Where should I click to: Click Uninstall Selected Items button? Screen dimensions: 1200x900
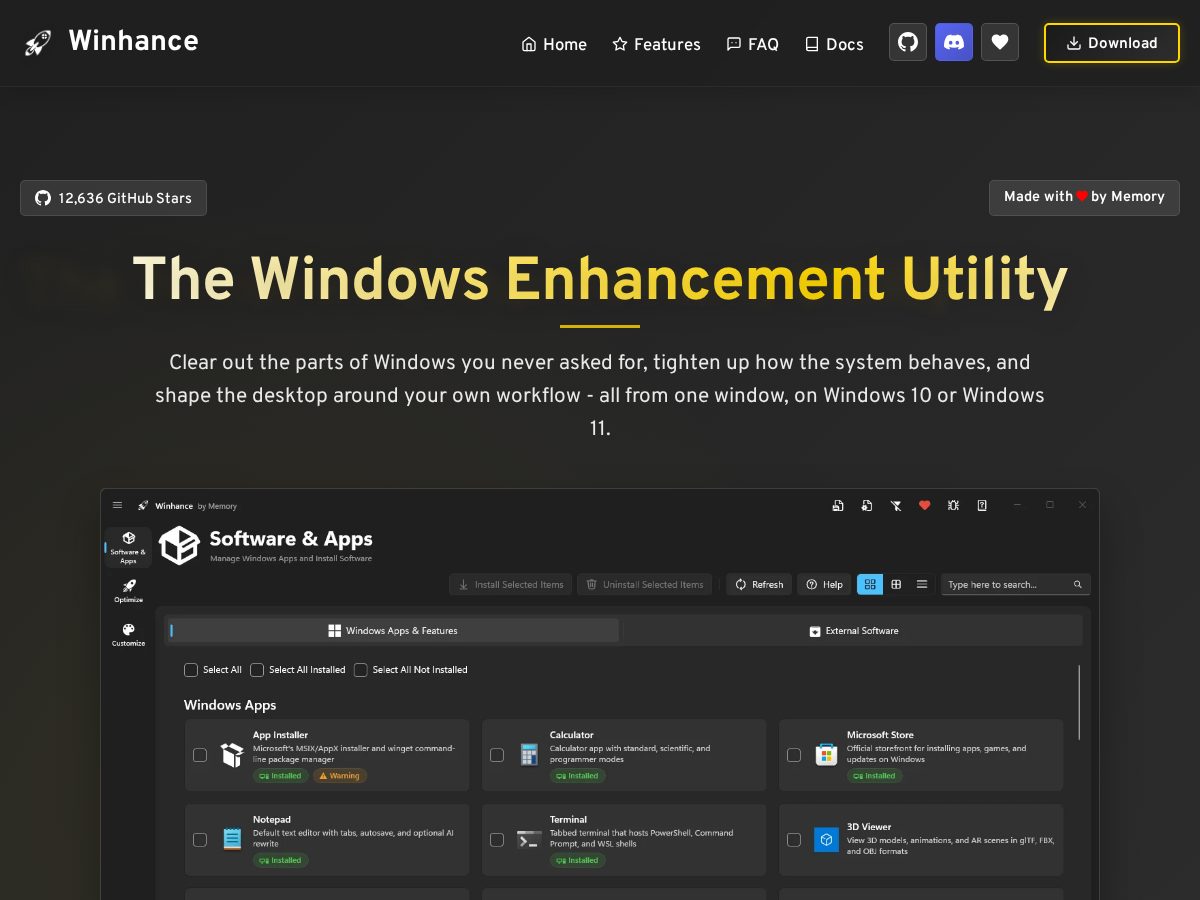click(644, 584)
